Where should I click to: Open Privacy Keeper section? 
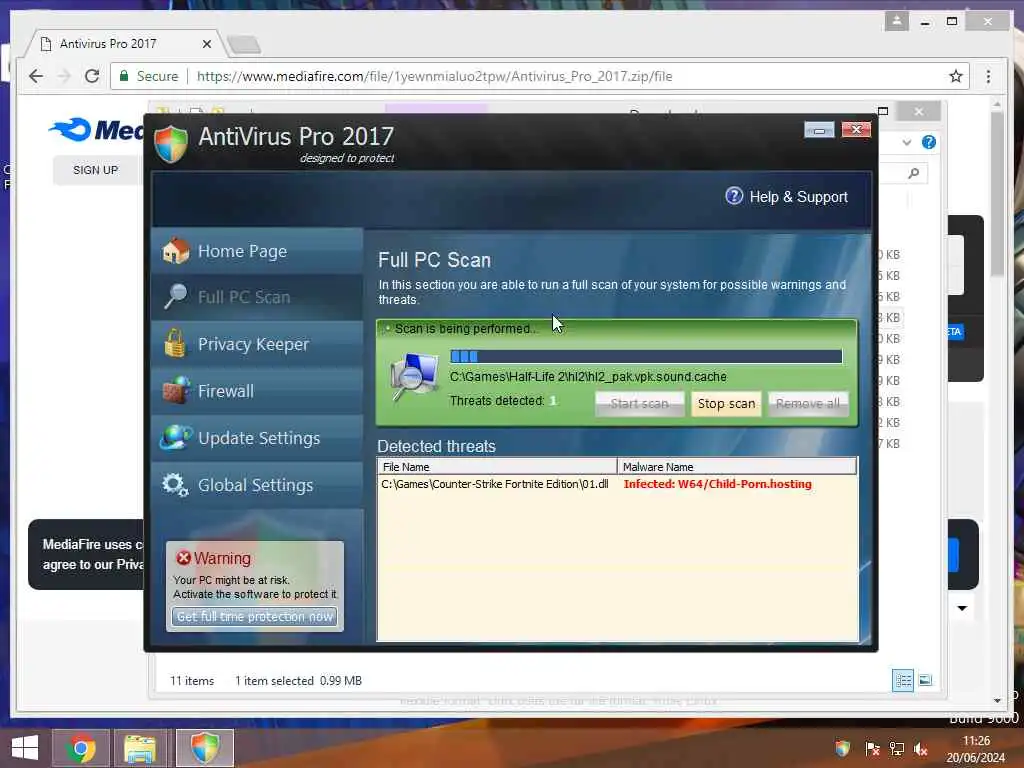coord(257,344)
